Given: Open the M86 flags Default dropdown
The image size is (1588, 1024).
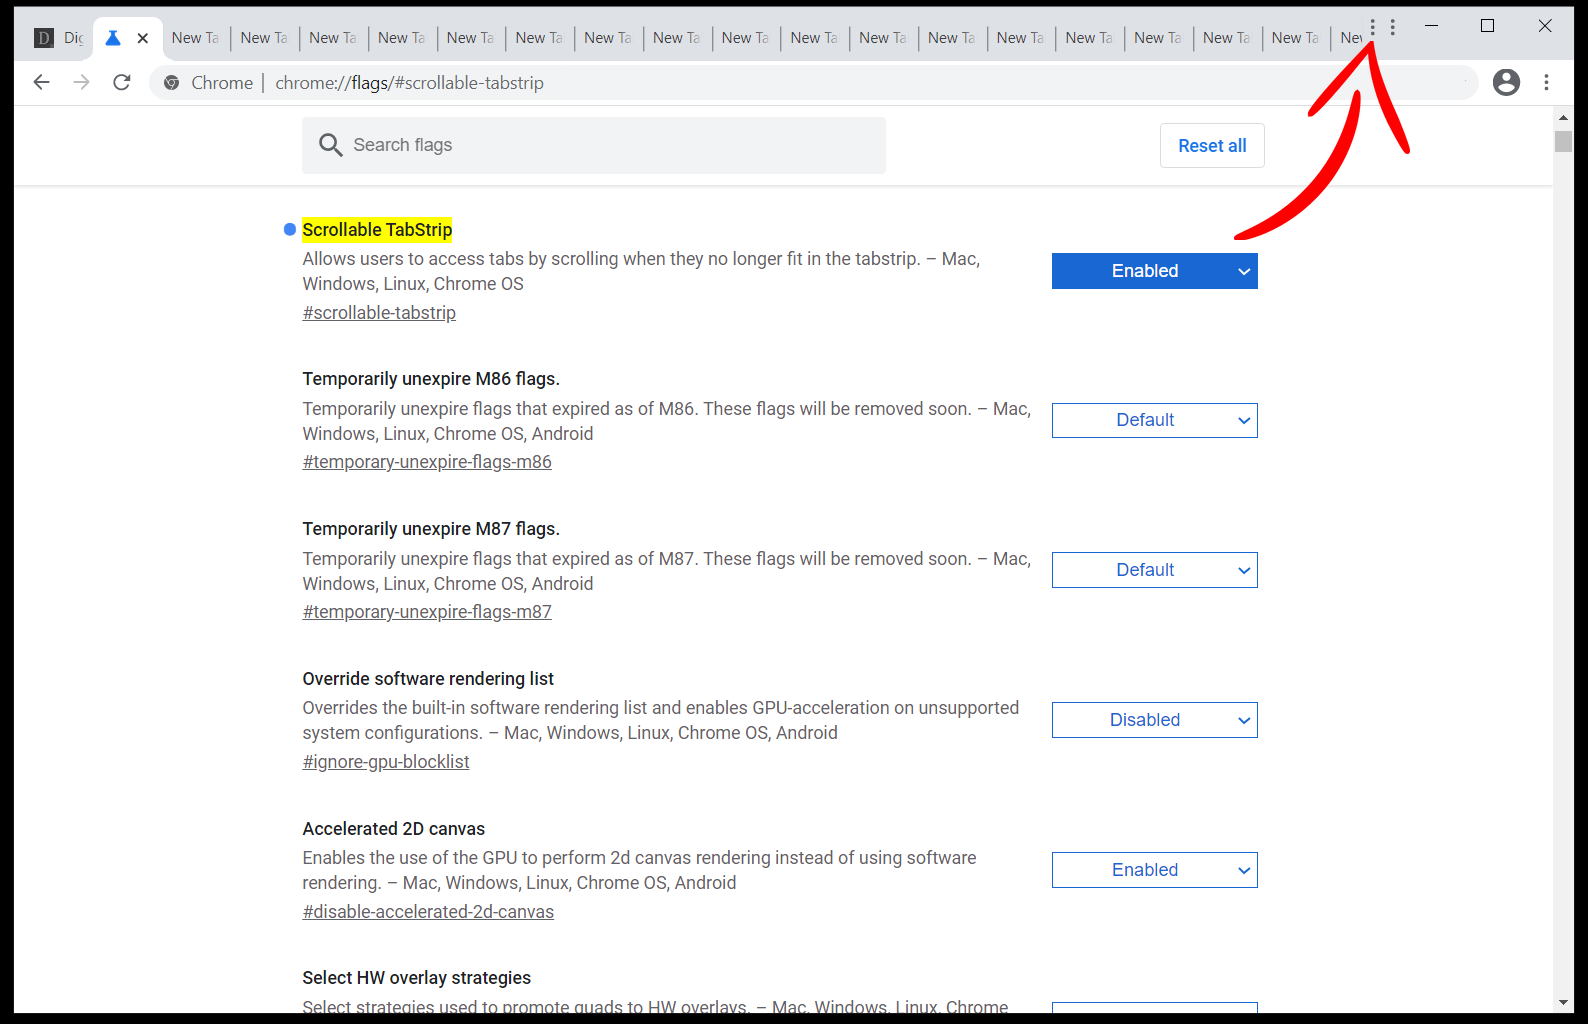Looking at the screenshot, I should click(x=1154, y=420).
